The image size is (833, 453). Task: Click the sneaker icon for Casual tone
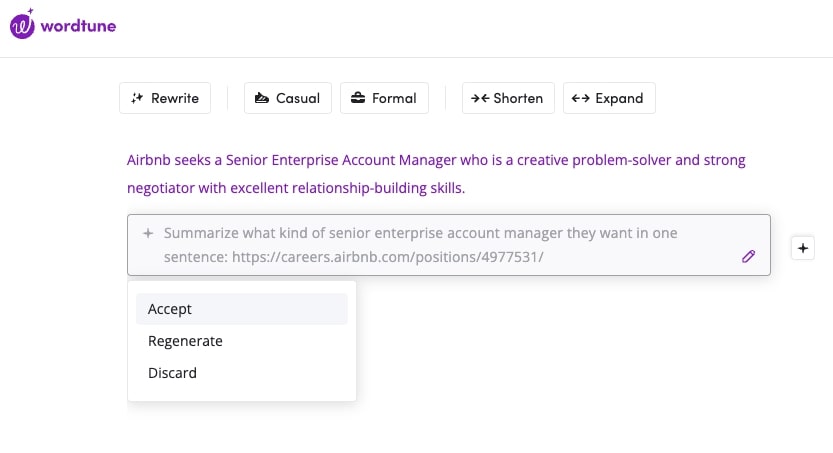tap(262, 98)
